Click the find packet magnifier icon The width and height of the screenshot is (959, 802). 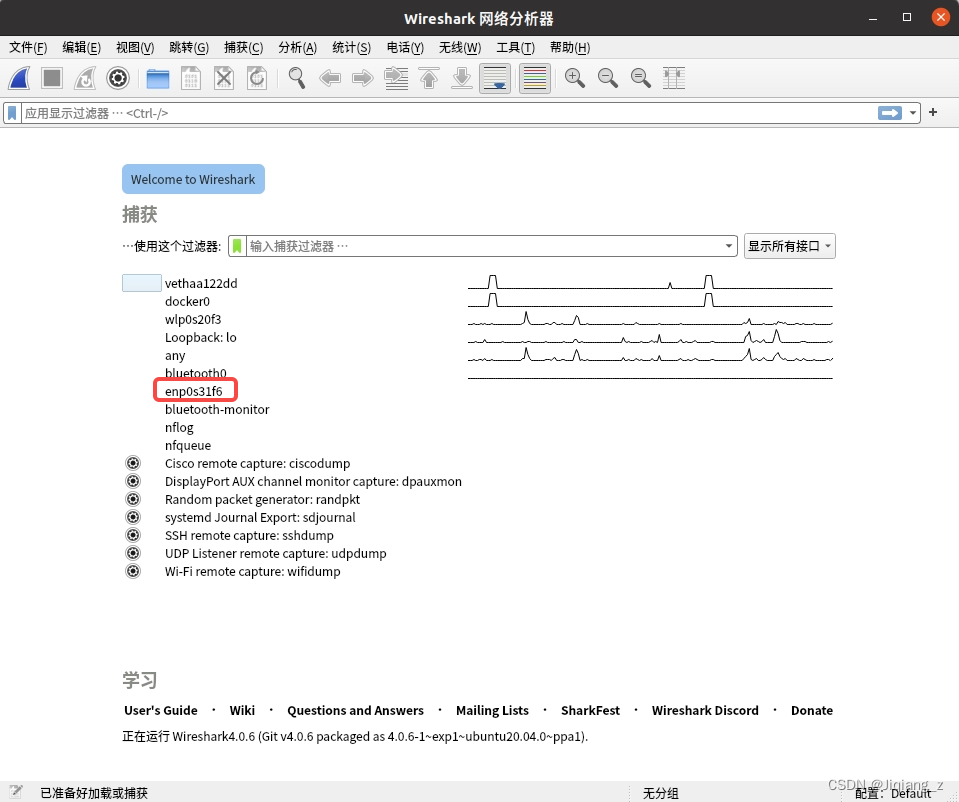pyautogui.click(x=297, y=78)
